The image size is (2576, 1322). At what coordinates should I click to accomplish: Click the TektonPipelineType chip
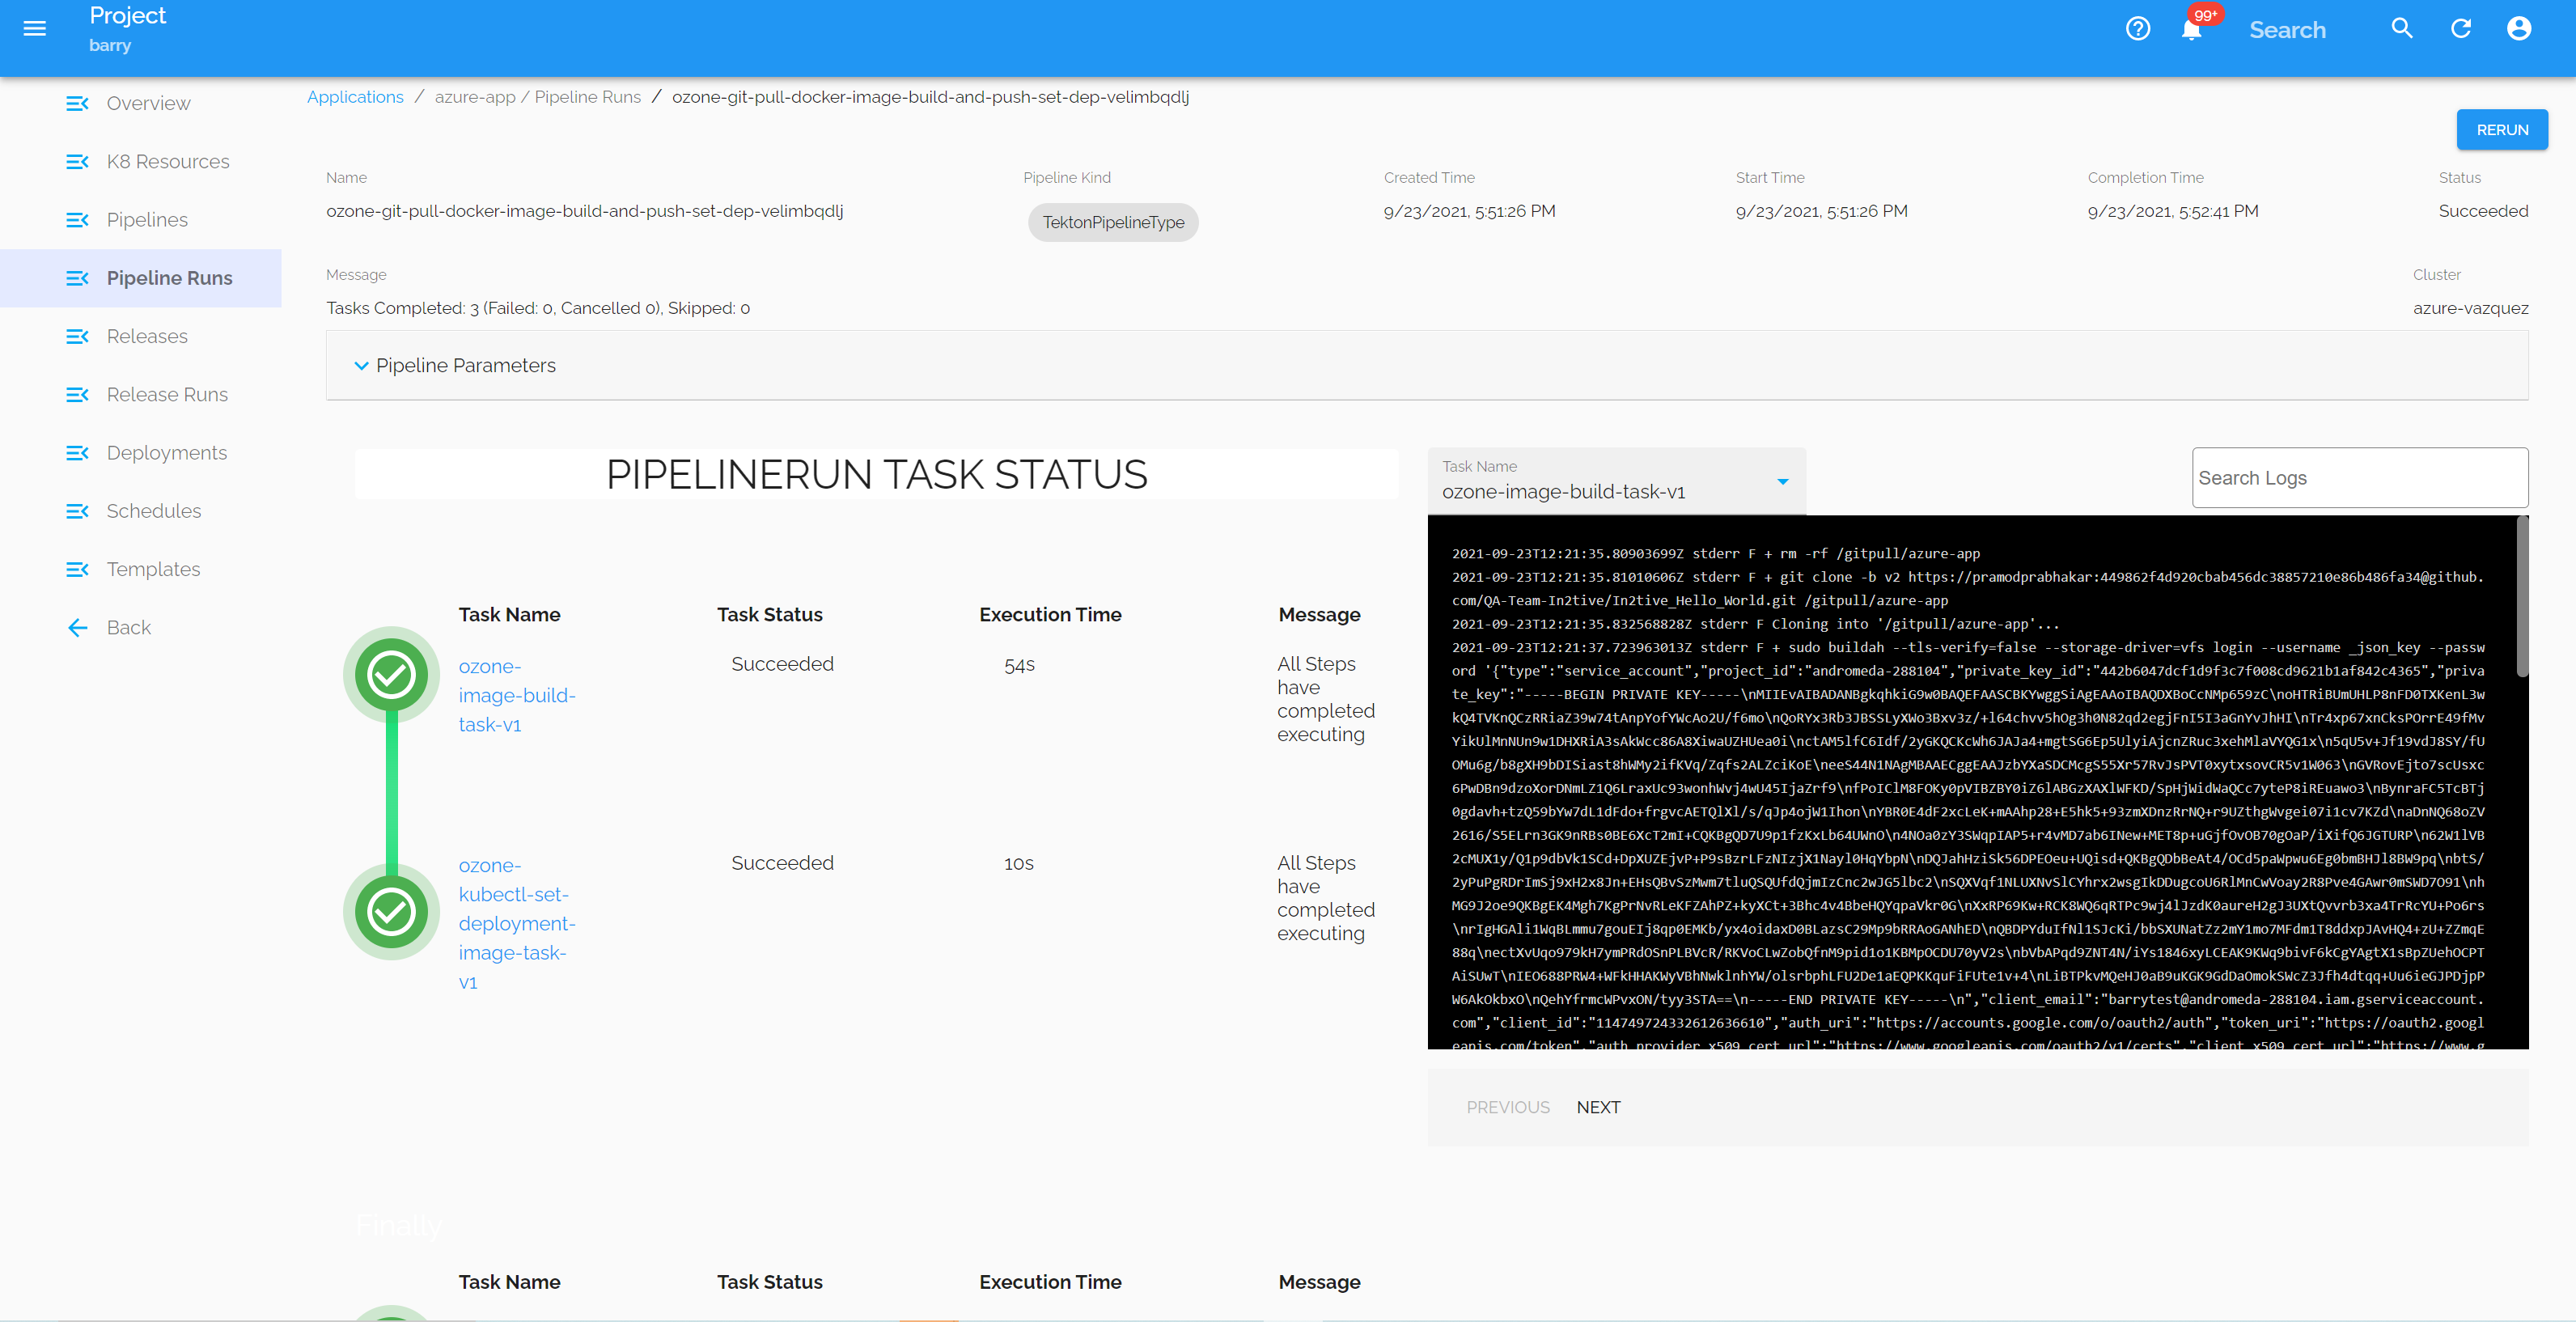tap(1113, 222)
